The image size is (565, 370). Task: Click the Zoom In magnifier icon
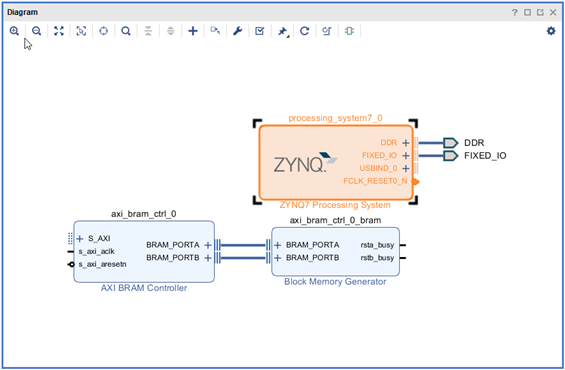point(14,31)
